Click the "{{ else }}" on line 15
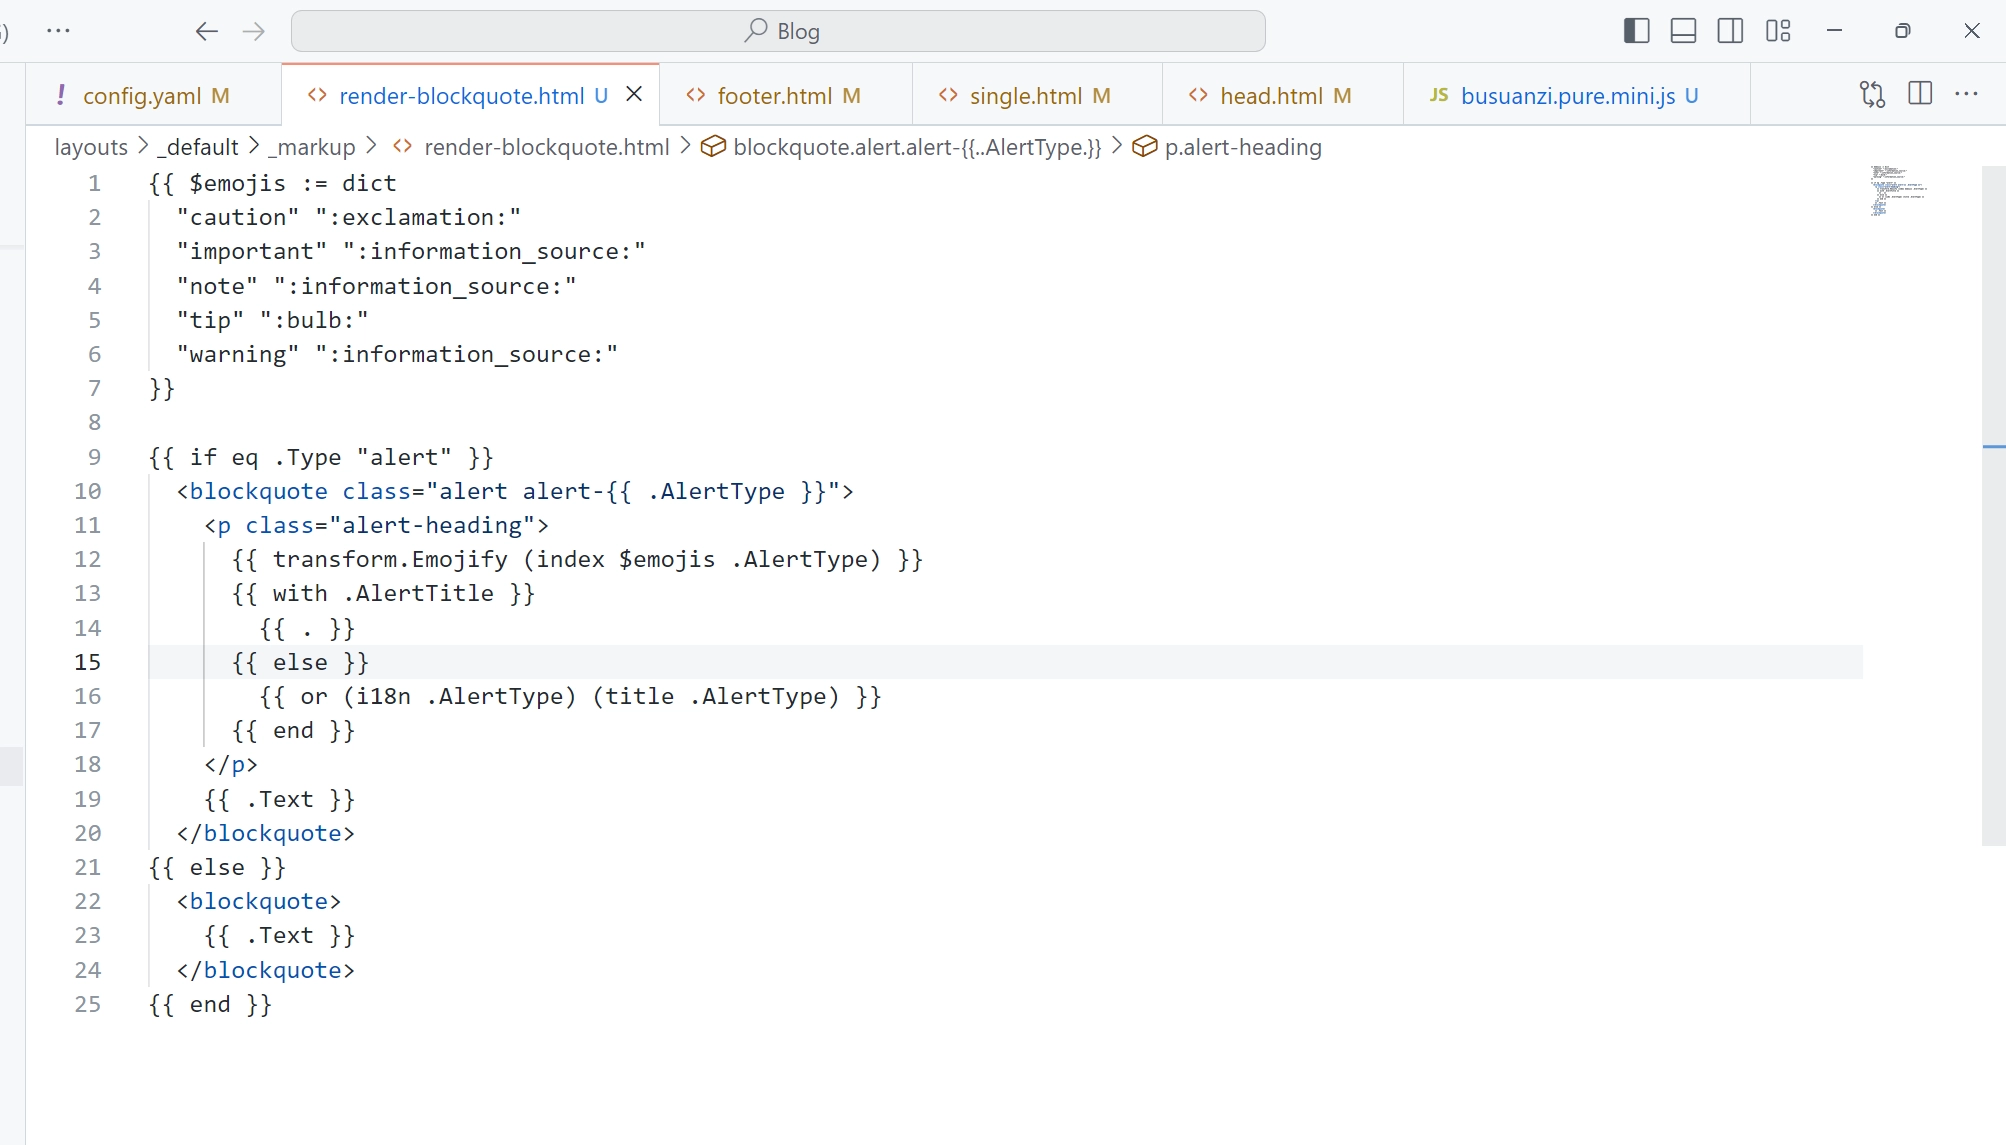 click(x=301, y=662)
